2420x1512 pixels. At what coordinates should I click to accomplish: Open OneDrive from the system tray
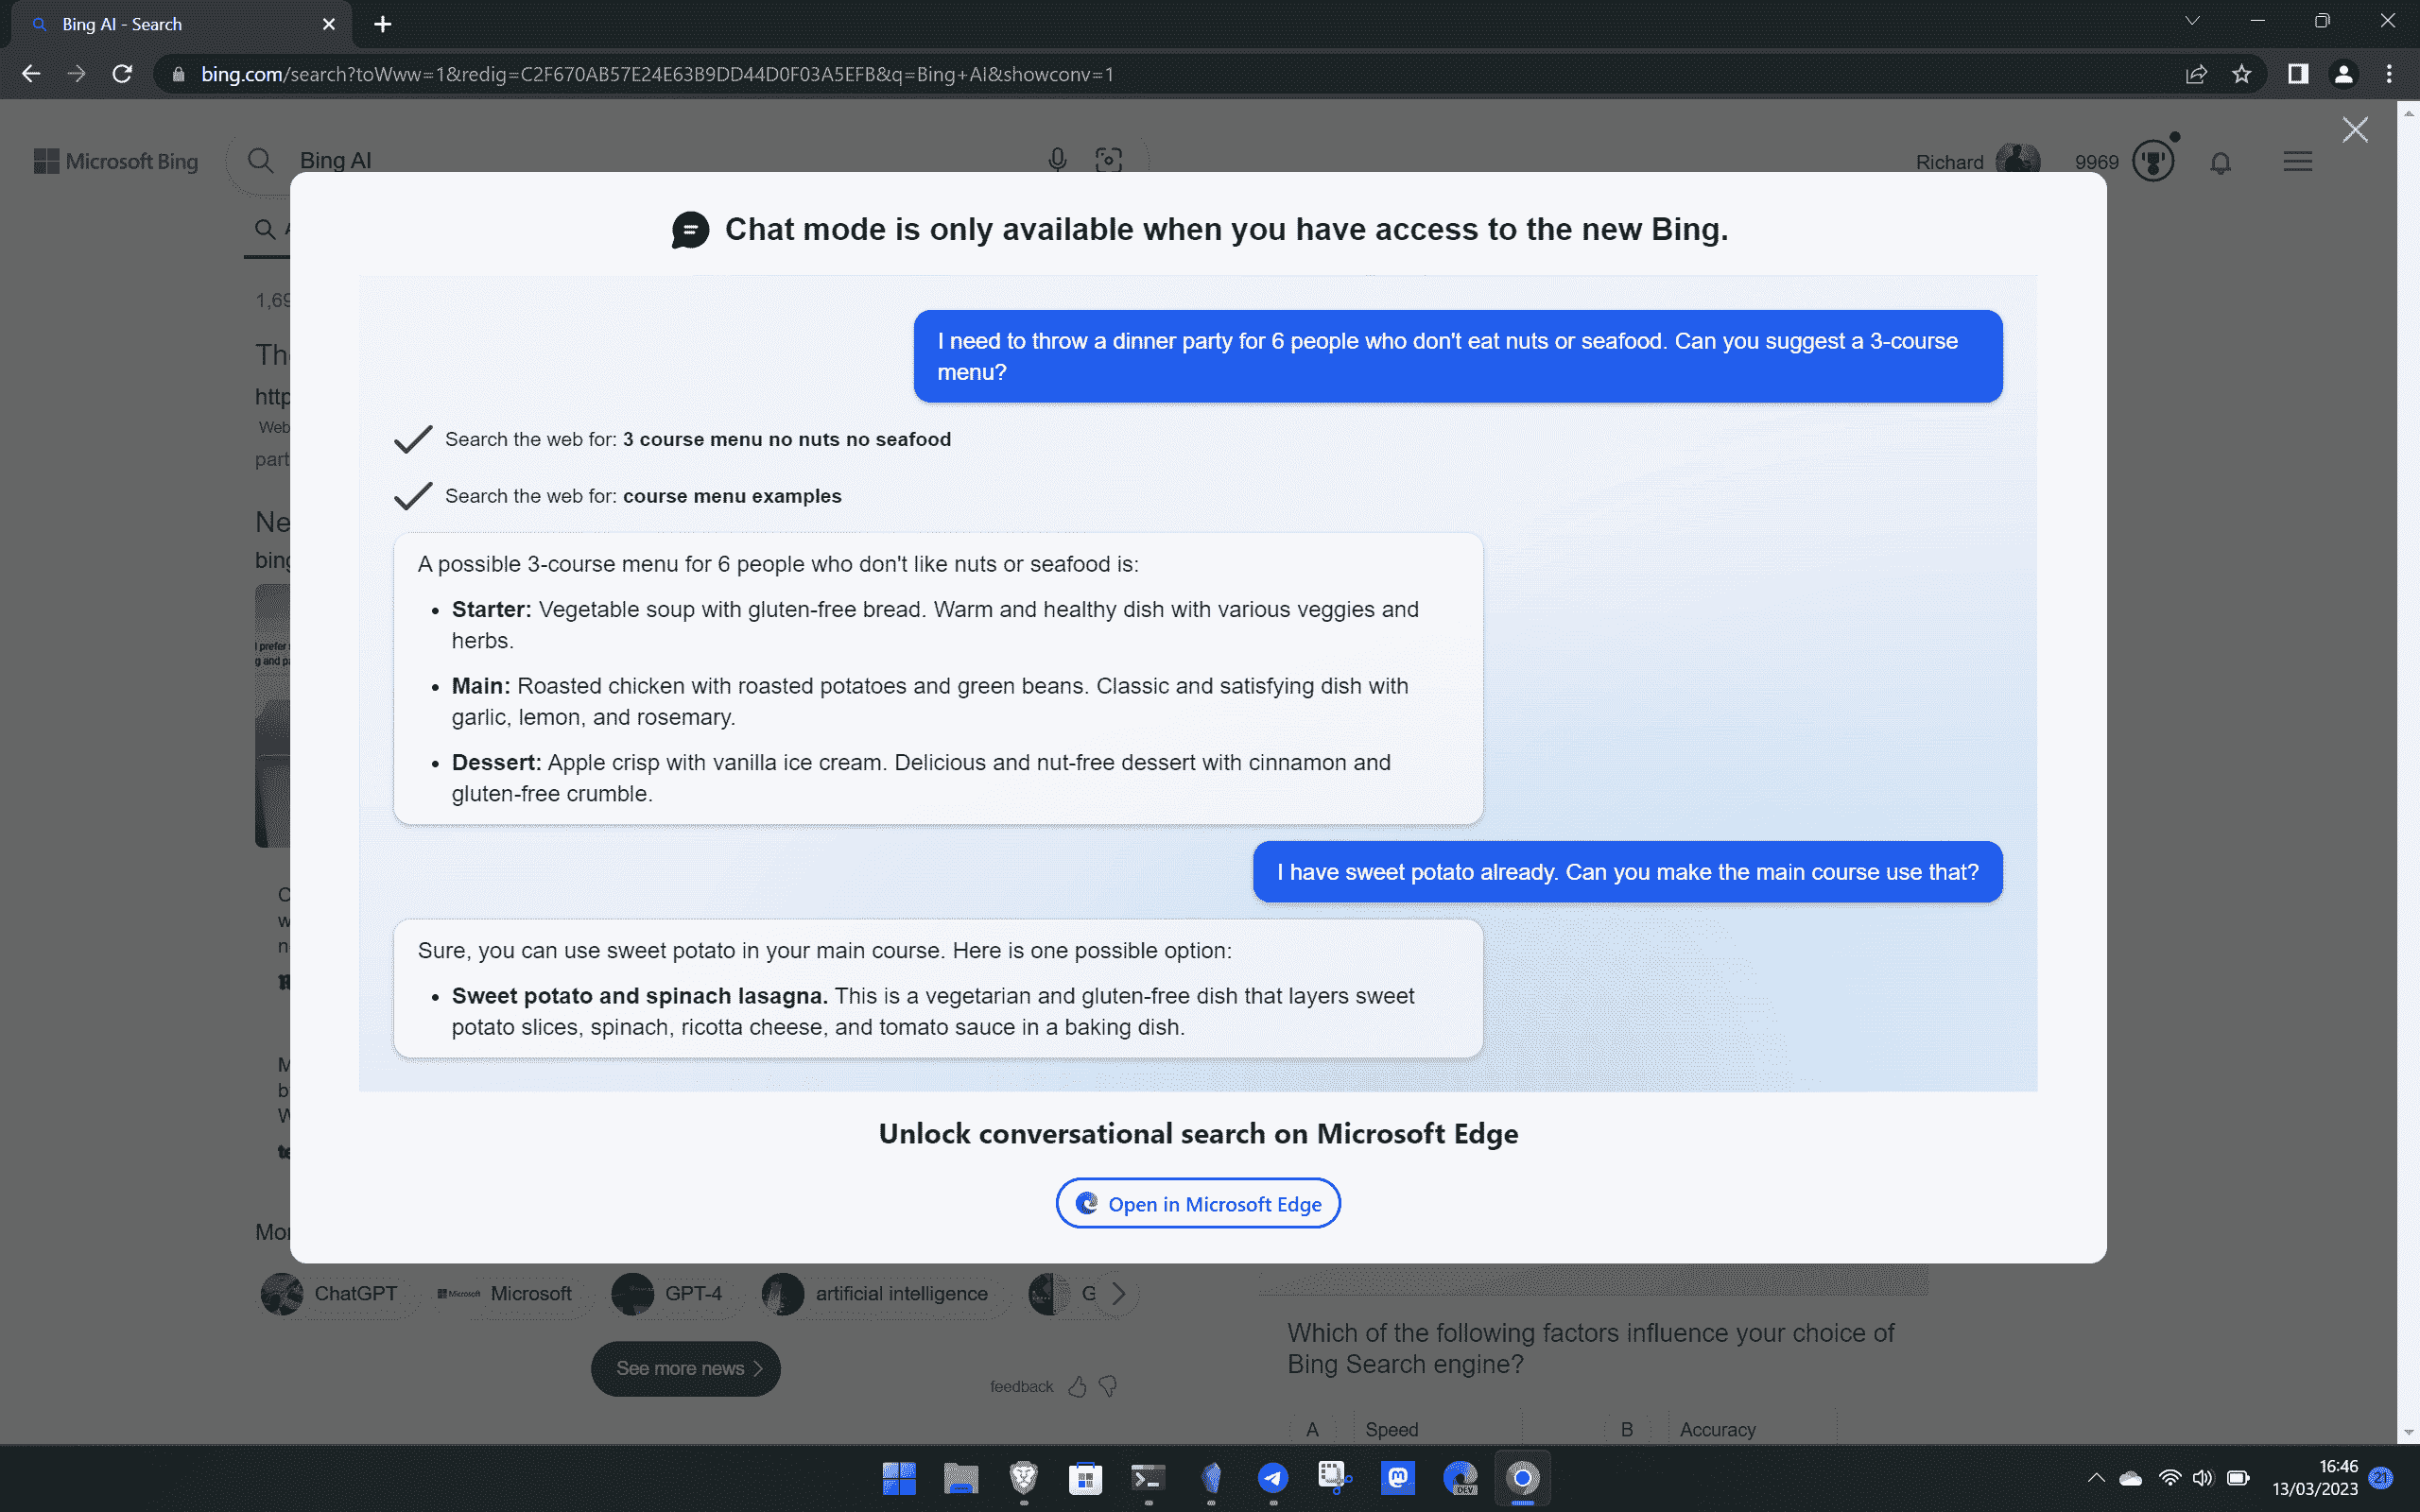pos(2131,1478)
